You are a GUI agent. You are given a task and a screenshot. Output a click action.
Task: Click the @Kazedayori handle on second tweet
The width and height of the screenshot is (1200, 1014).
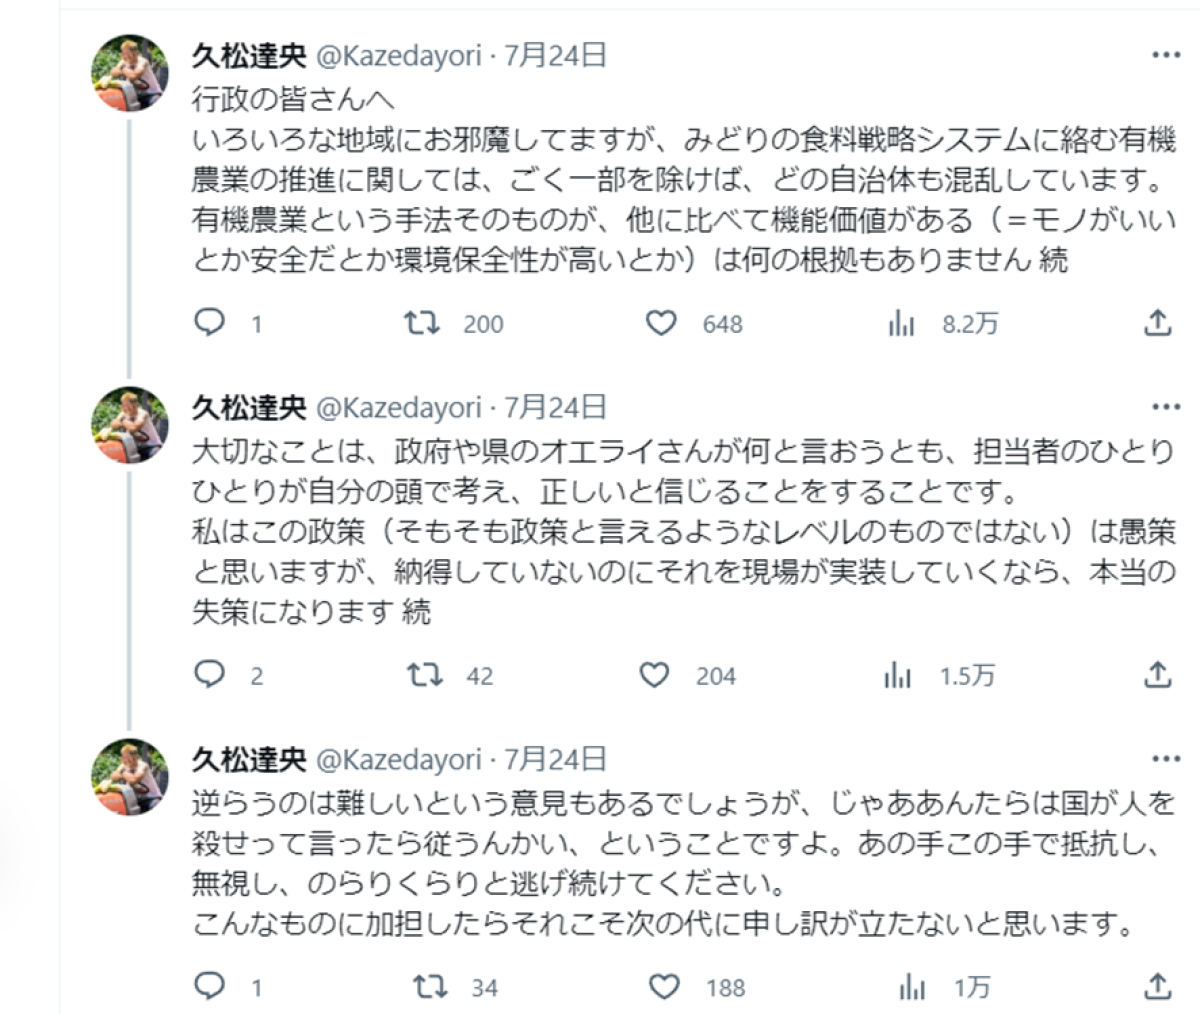tap(398, 408)
